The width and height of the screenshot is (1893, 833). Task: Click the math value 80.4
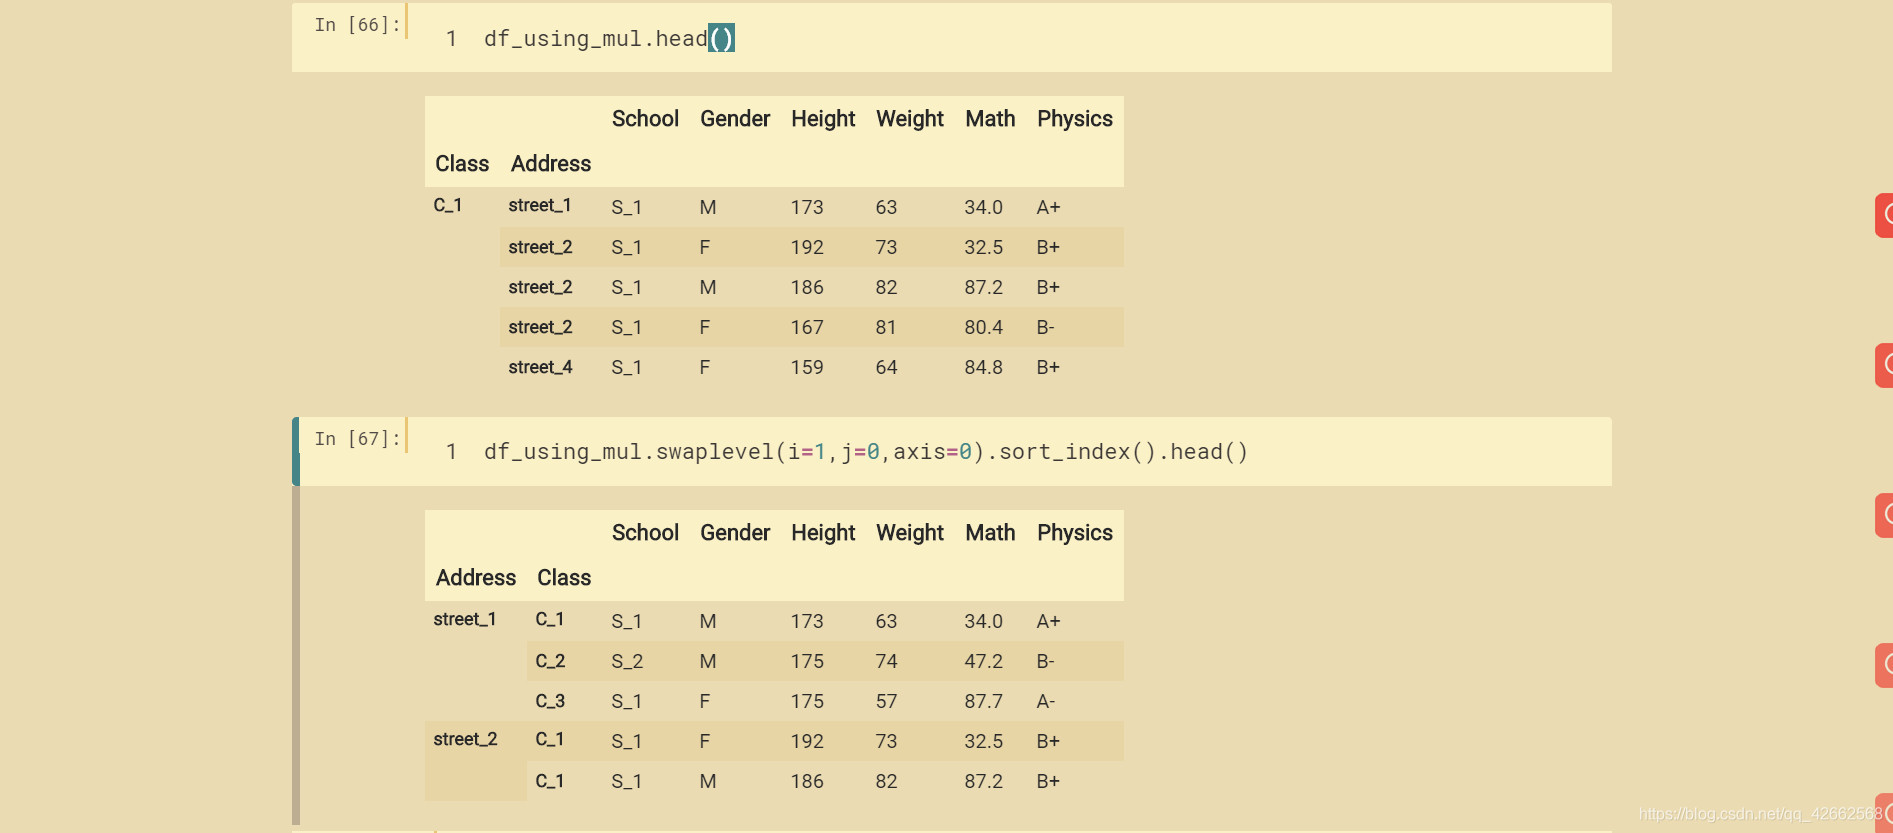[x=984, y=328]
